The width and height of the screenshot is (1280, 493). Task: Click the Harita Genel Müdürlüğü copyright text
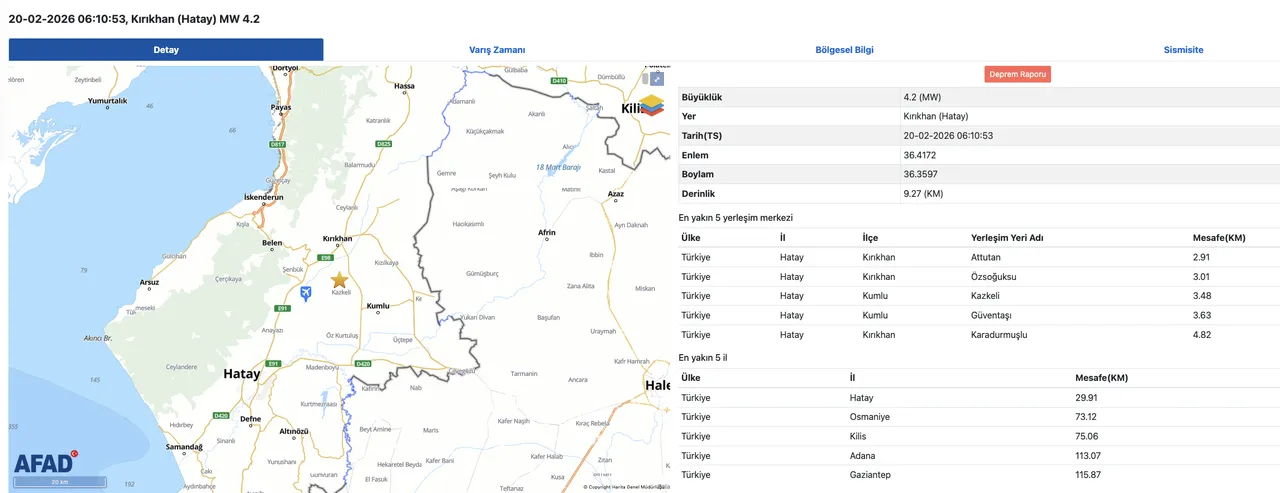tap(625, 487)
